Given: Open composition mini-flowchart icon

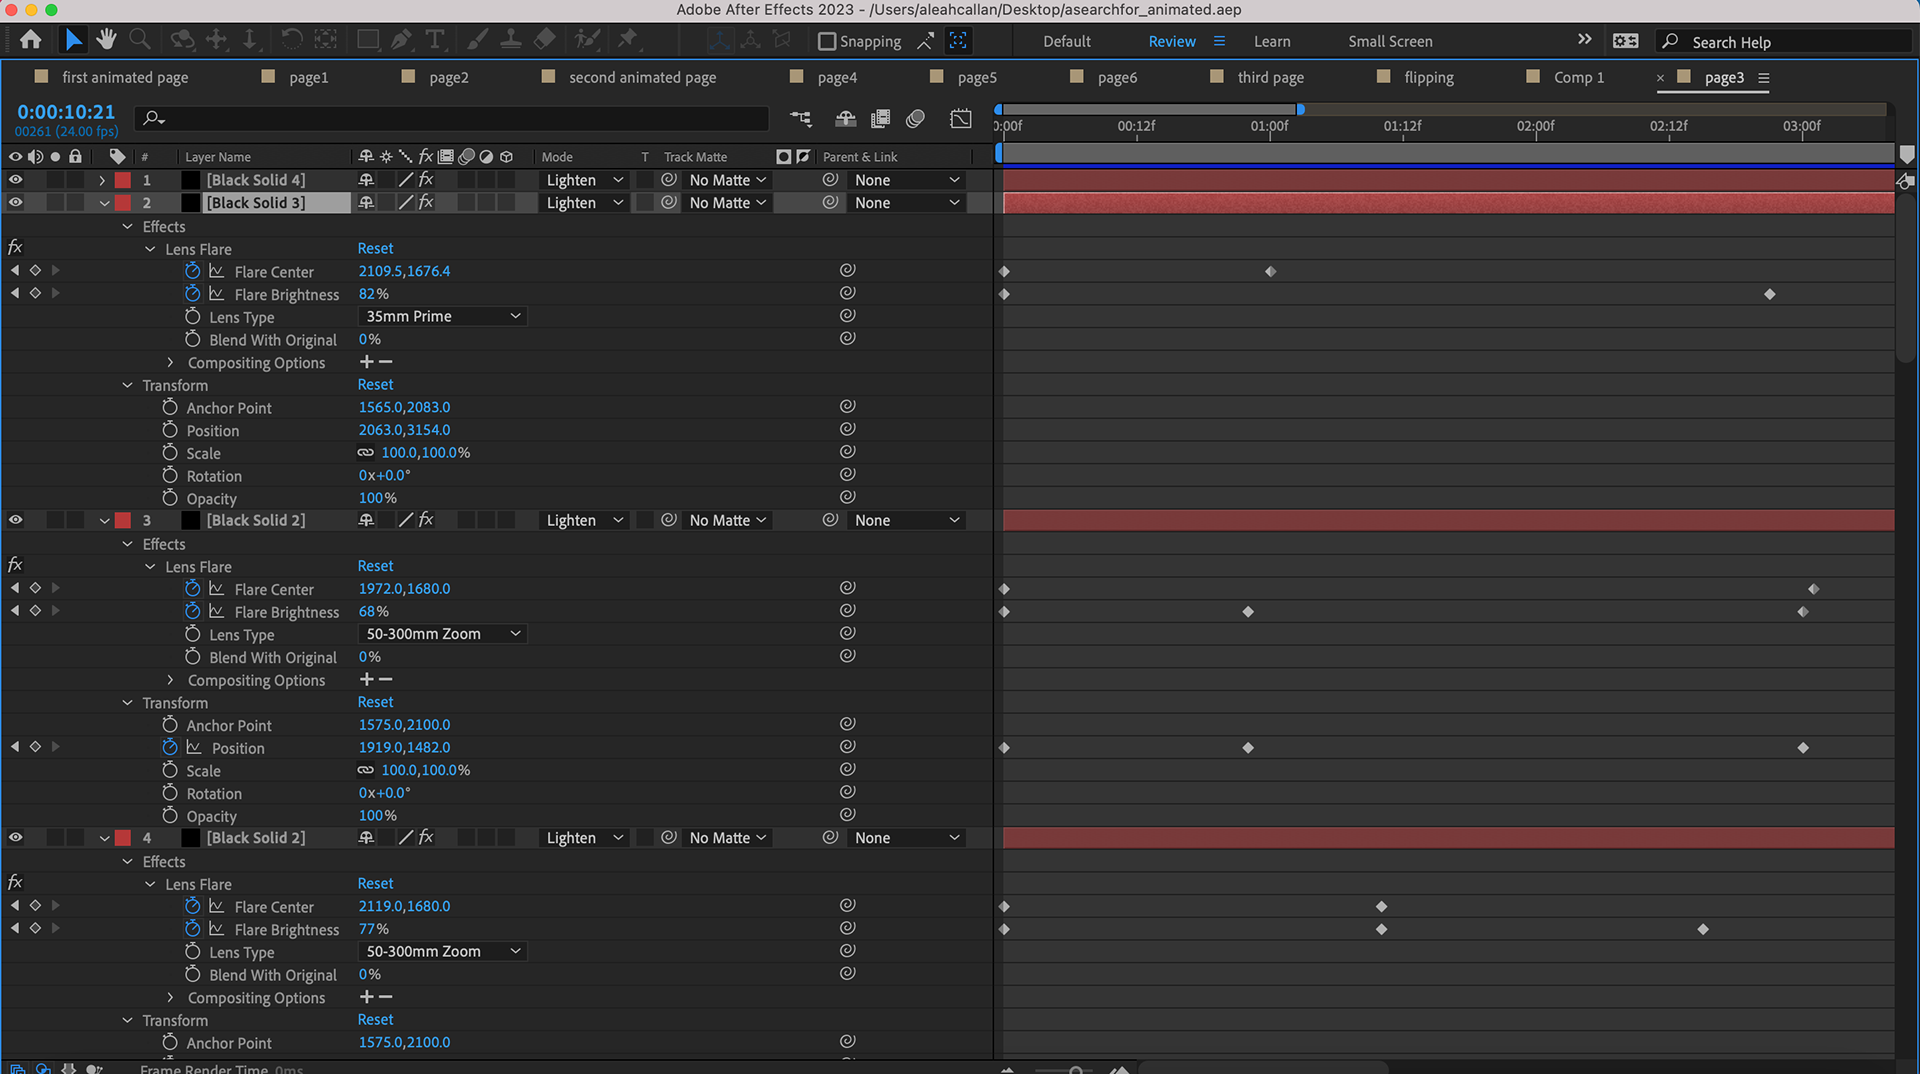Looking at the screenshot, I should point(801,119).
